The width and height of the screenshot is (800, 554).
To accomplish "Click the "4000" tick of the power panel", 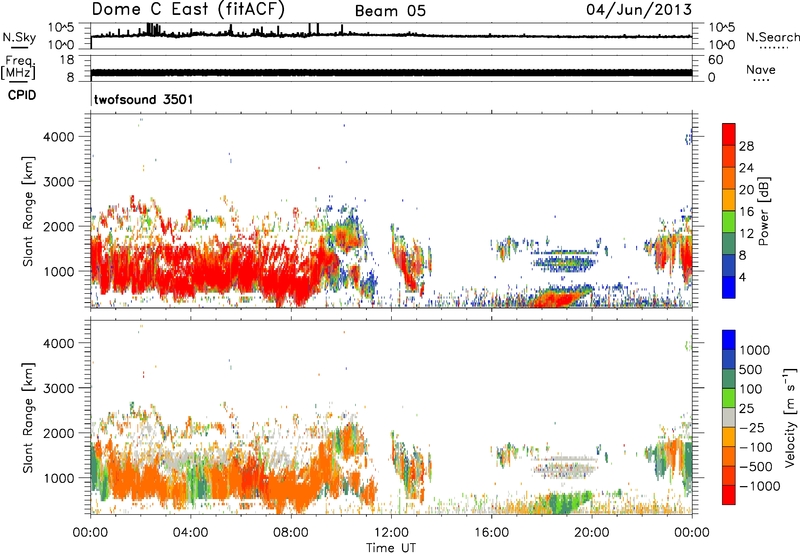I will pyautogui.click(x=59, y=137).
